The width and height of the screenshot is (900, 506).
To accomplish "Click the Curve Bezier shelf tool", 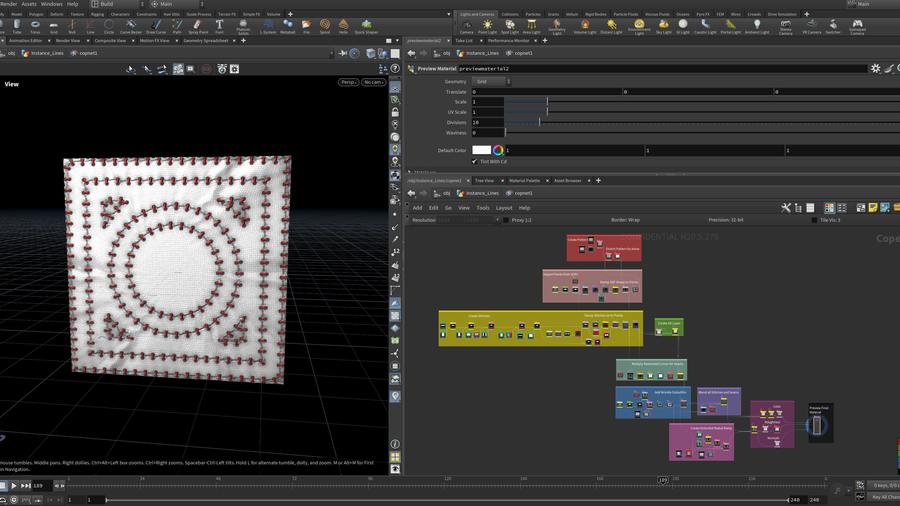I will pos(131,26).
